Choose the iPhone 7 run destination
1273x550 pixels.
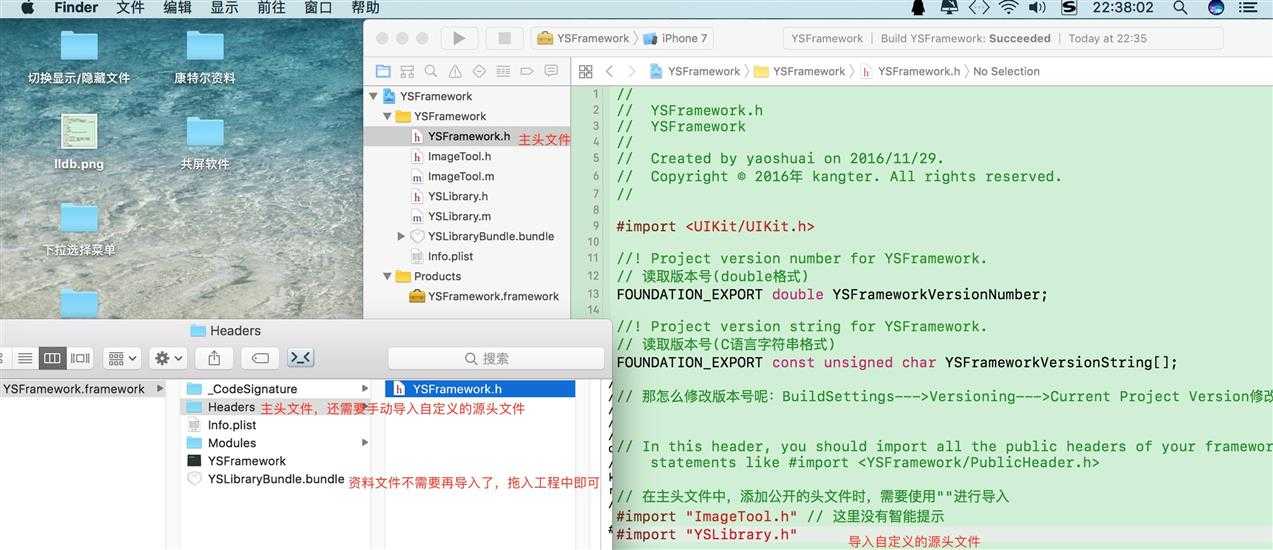click(x=676, y=38)
